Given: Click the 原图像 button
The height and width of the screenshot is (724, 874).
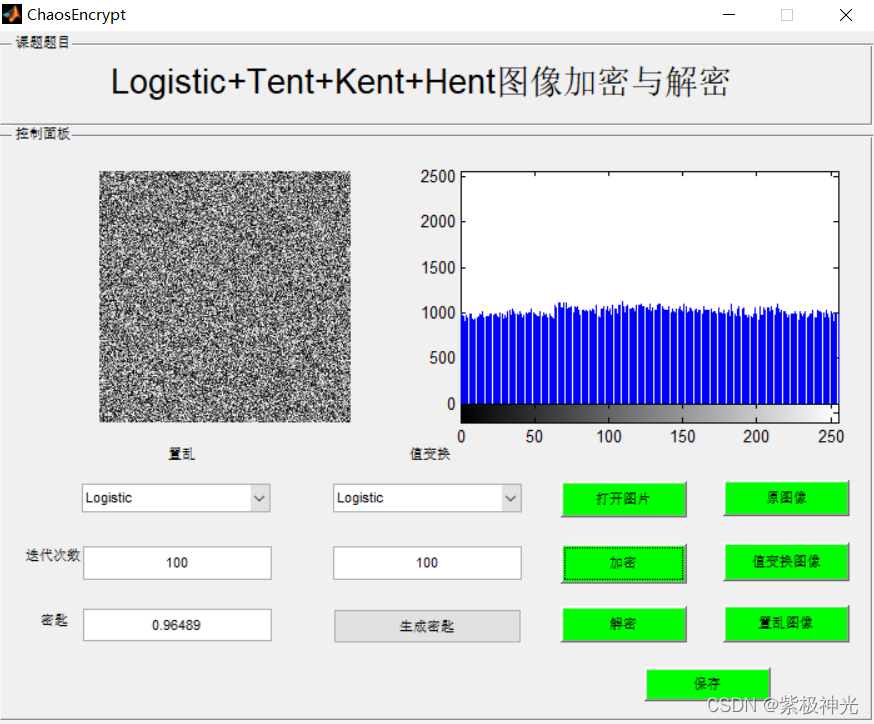Looking at the screenshot, I should pyautogui.click(x=786, y=498).
